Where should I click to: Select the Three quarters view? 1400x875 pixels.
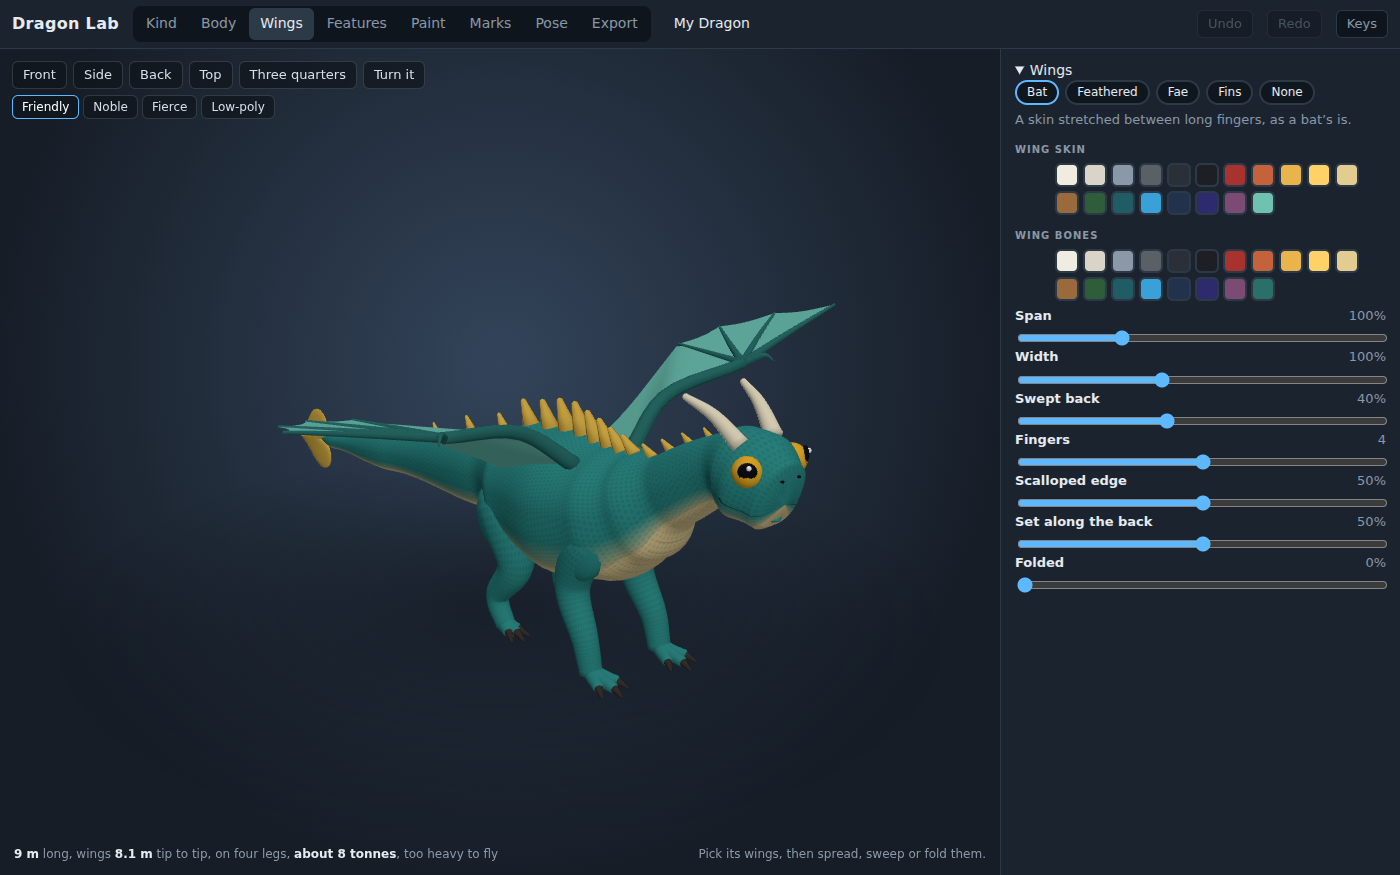pos(298,75)
